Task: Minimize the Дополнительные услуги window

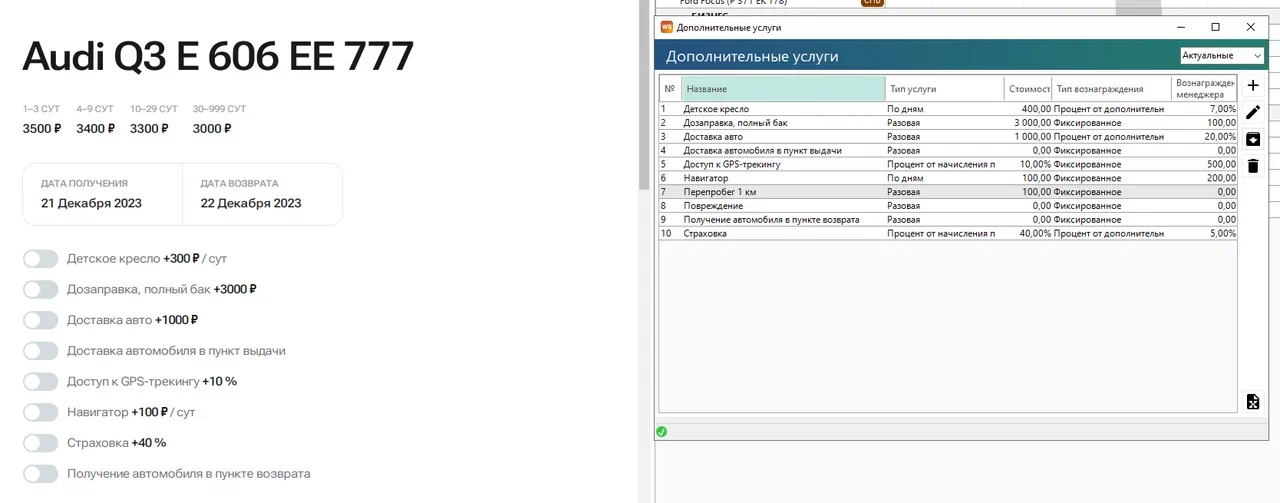Action: tap(1180, 27)
